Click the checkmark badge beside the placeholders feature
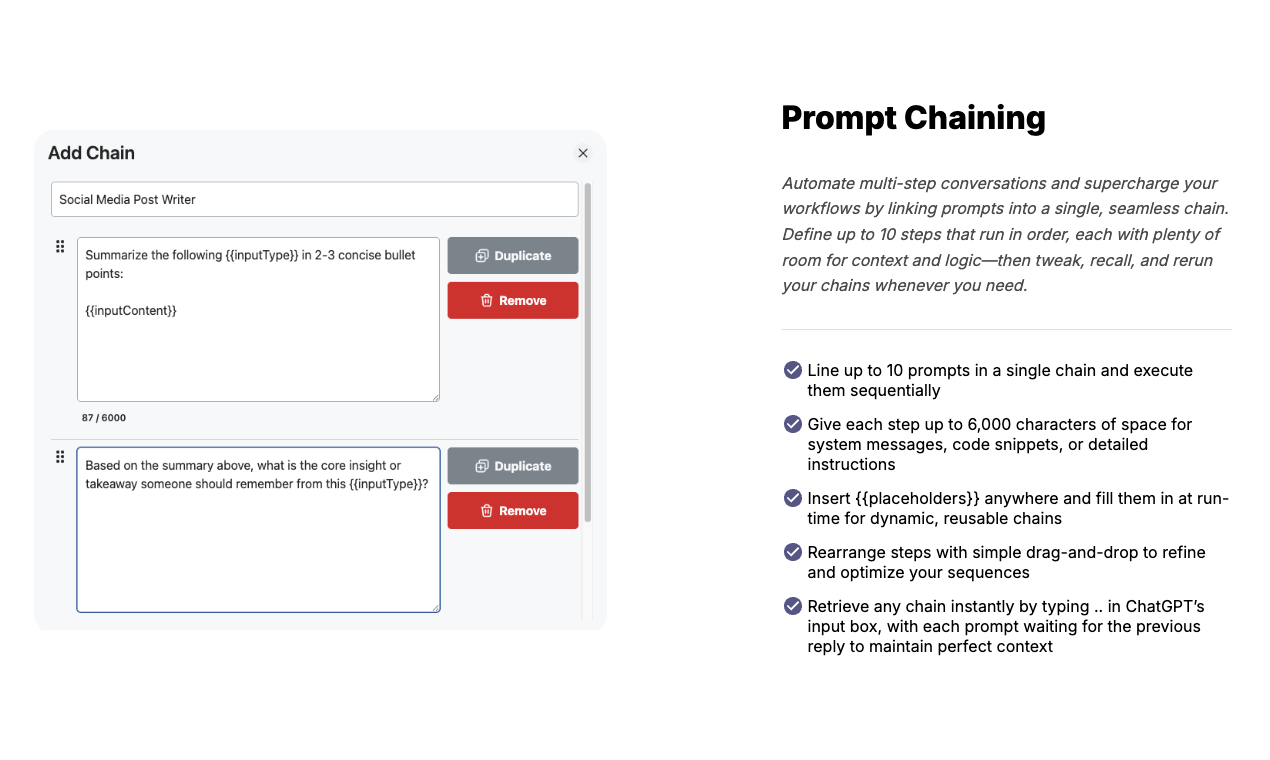Screen dimensions: 1270x760 pos(792,497)
